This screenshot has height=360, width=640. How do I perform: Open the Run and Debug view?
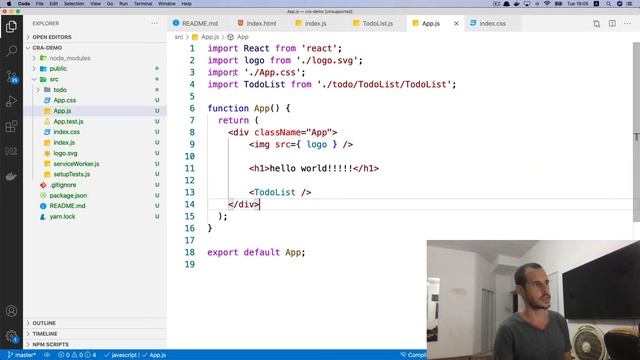[x=11, y=101]
